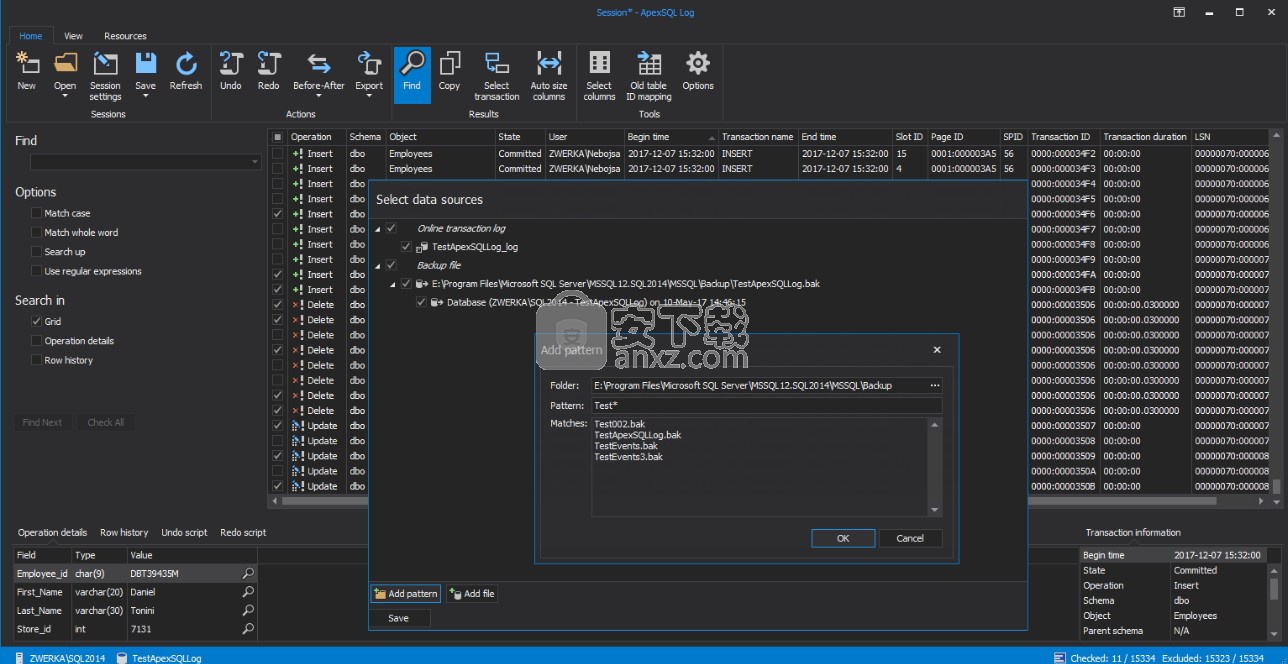Close the Add pattern dialog
This screenshot has width=1288, height=664.
937,350
